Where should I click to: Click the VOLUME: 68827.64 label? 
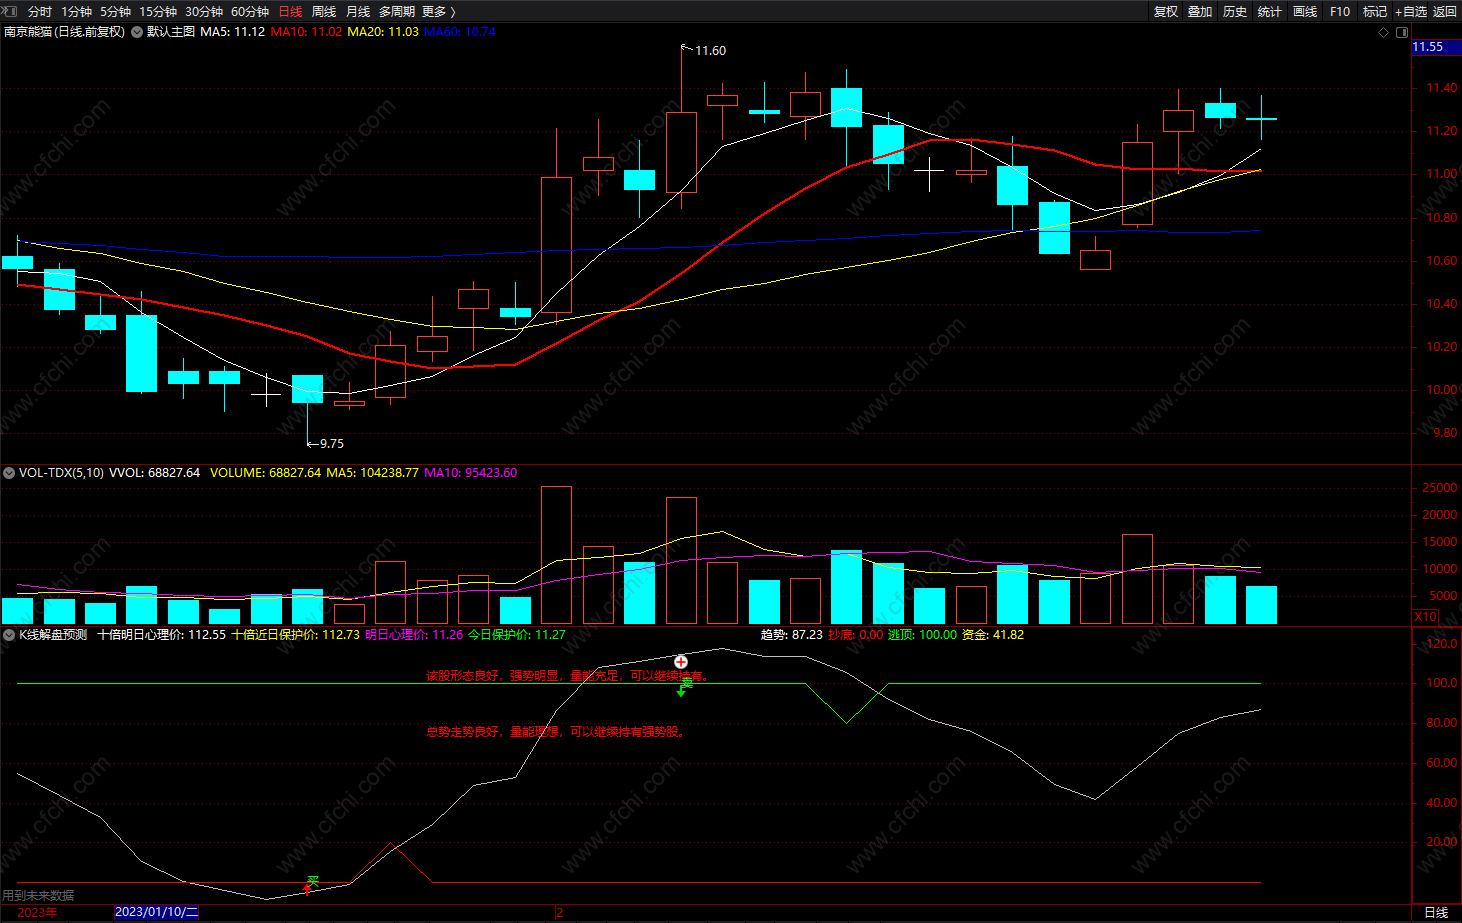(266, 473)
